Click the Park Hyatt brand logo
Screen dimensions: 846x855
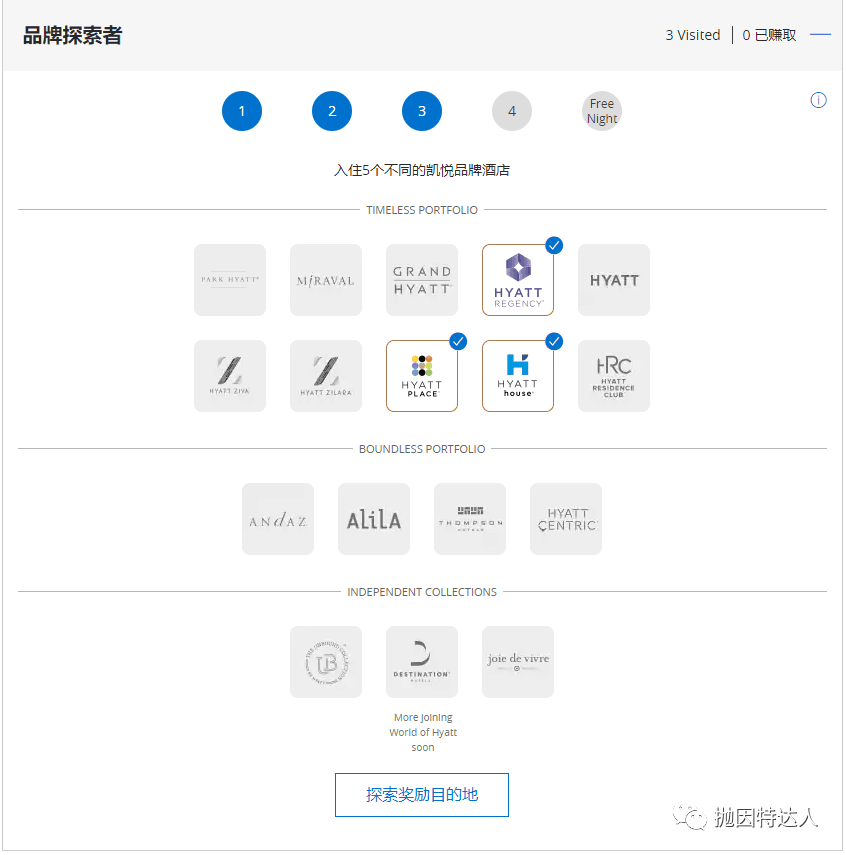point(230,280)
